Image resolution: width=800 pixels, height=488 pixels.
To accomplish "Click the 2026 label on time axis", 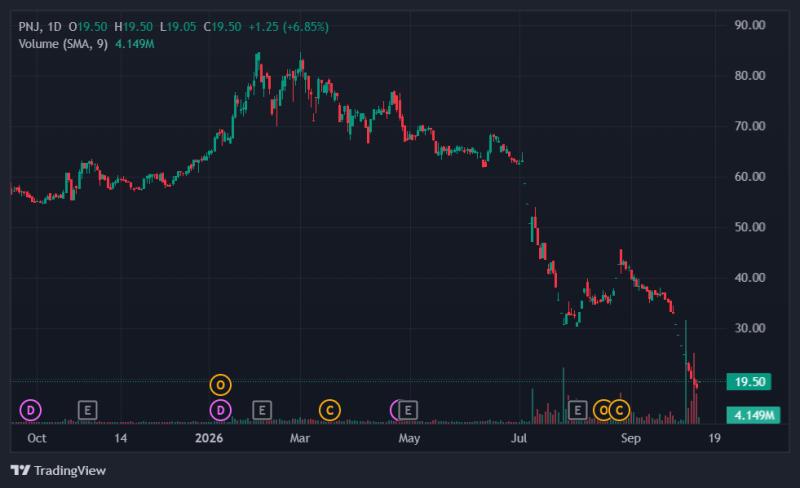I will [209, 438].
